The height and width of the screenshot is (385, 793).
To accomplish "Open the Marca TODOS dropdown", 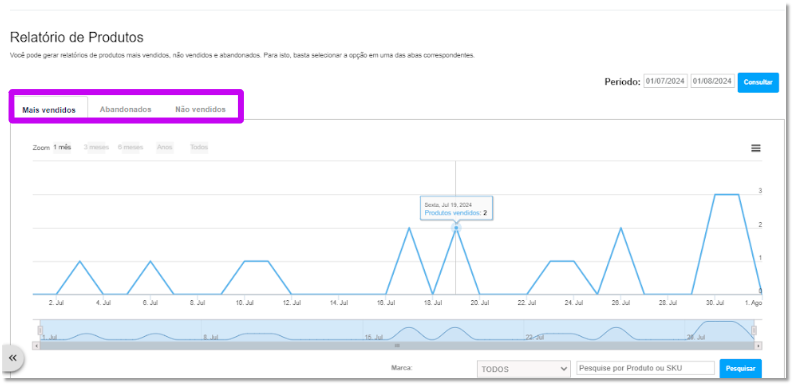I will click(523, 369).
